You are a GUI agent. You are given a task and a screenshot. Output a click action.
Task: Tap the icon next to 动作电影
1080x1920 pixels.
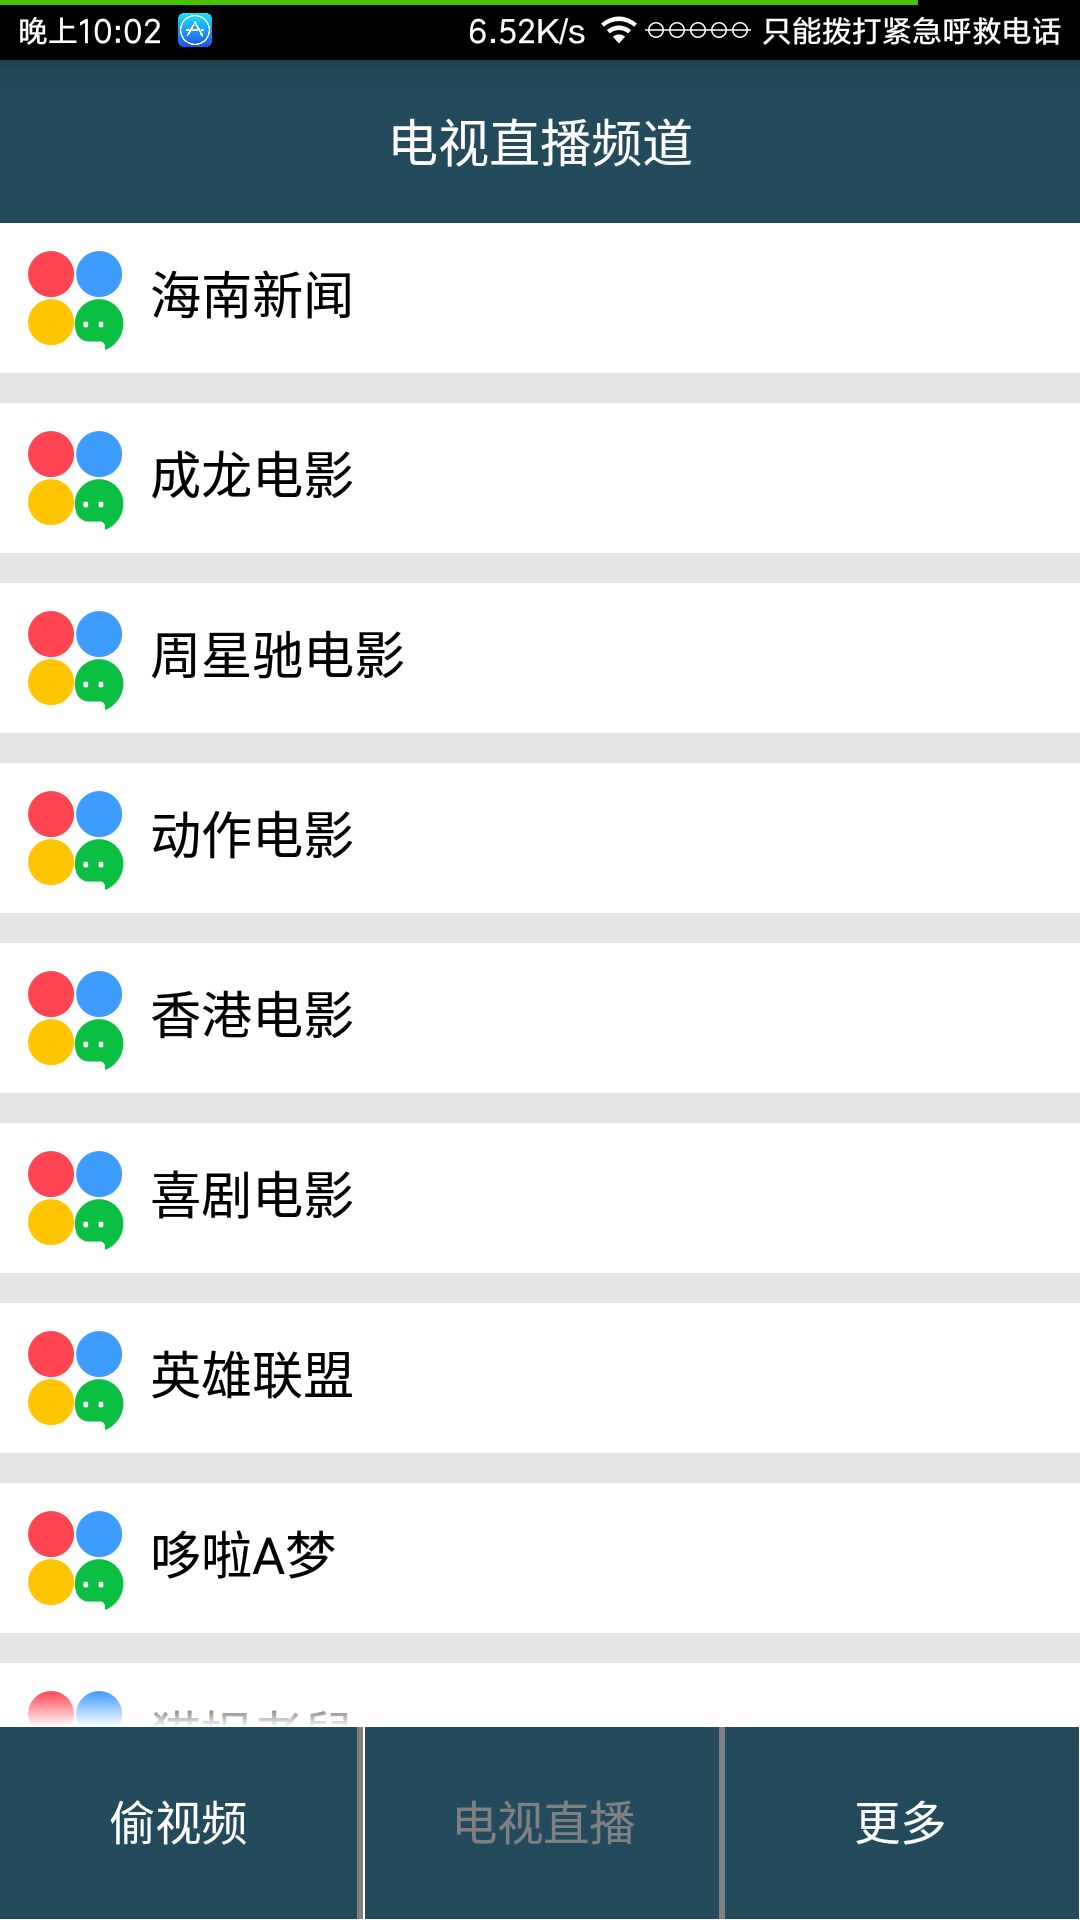[76, 839]
